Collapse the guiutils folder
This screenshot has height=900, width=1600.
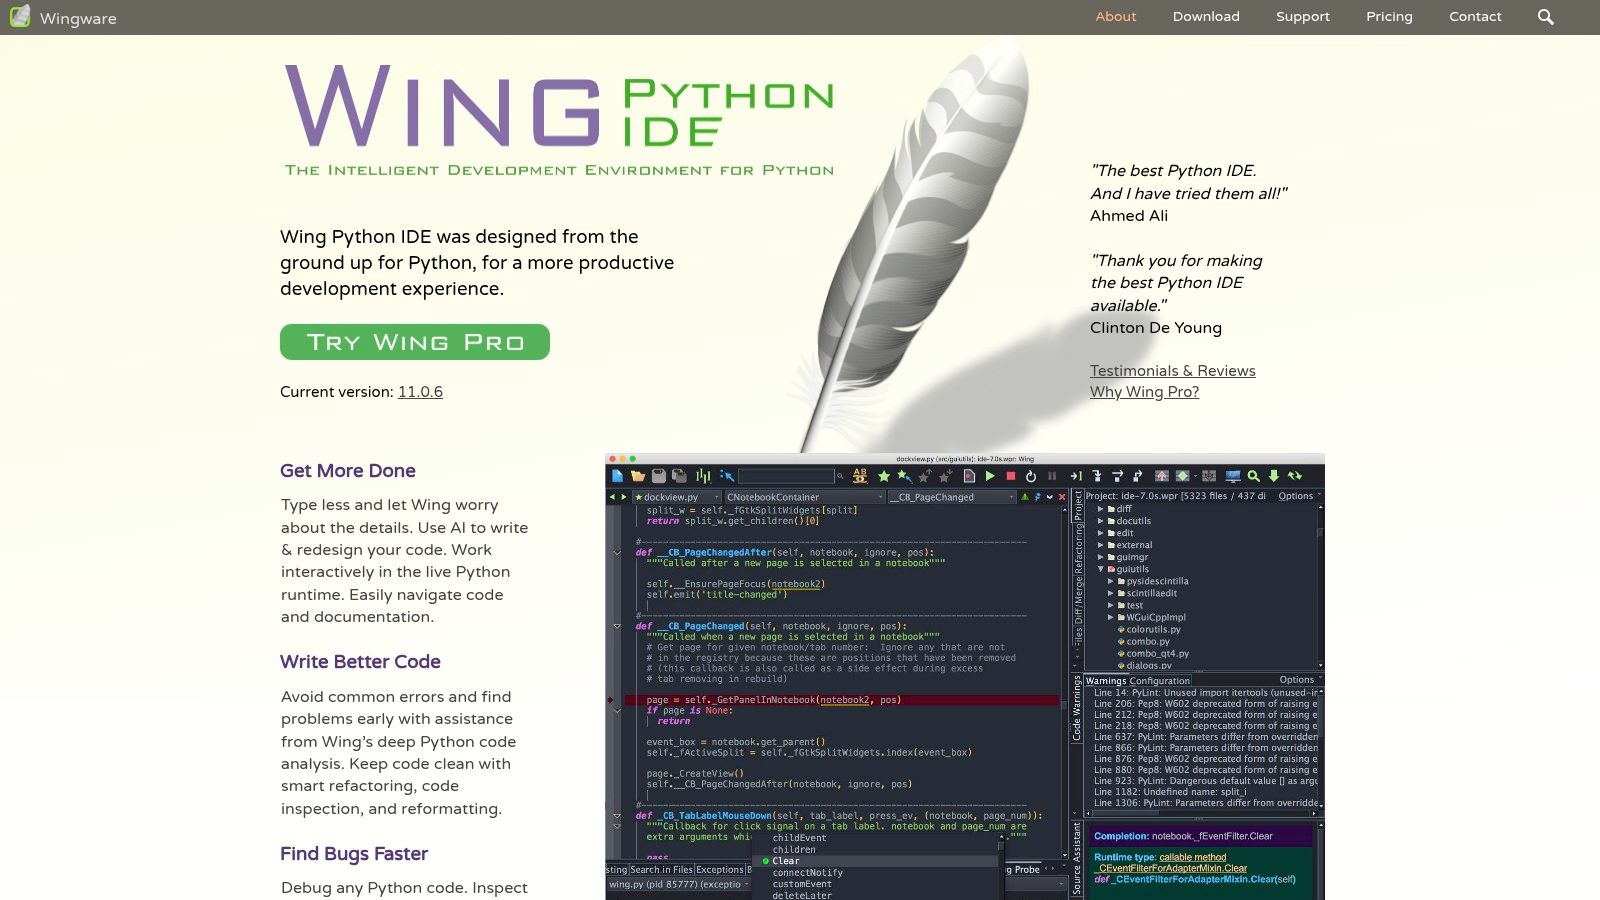[x=1103, y=569]
